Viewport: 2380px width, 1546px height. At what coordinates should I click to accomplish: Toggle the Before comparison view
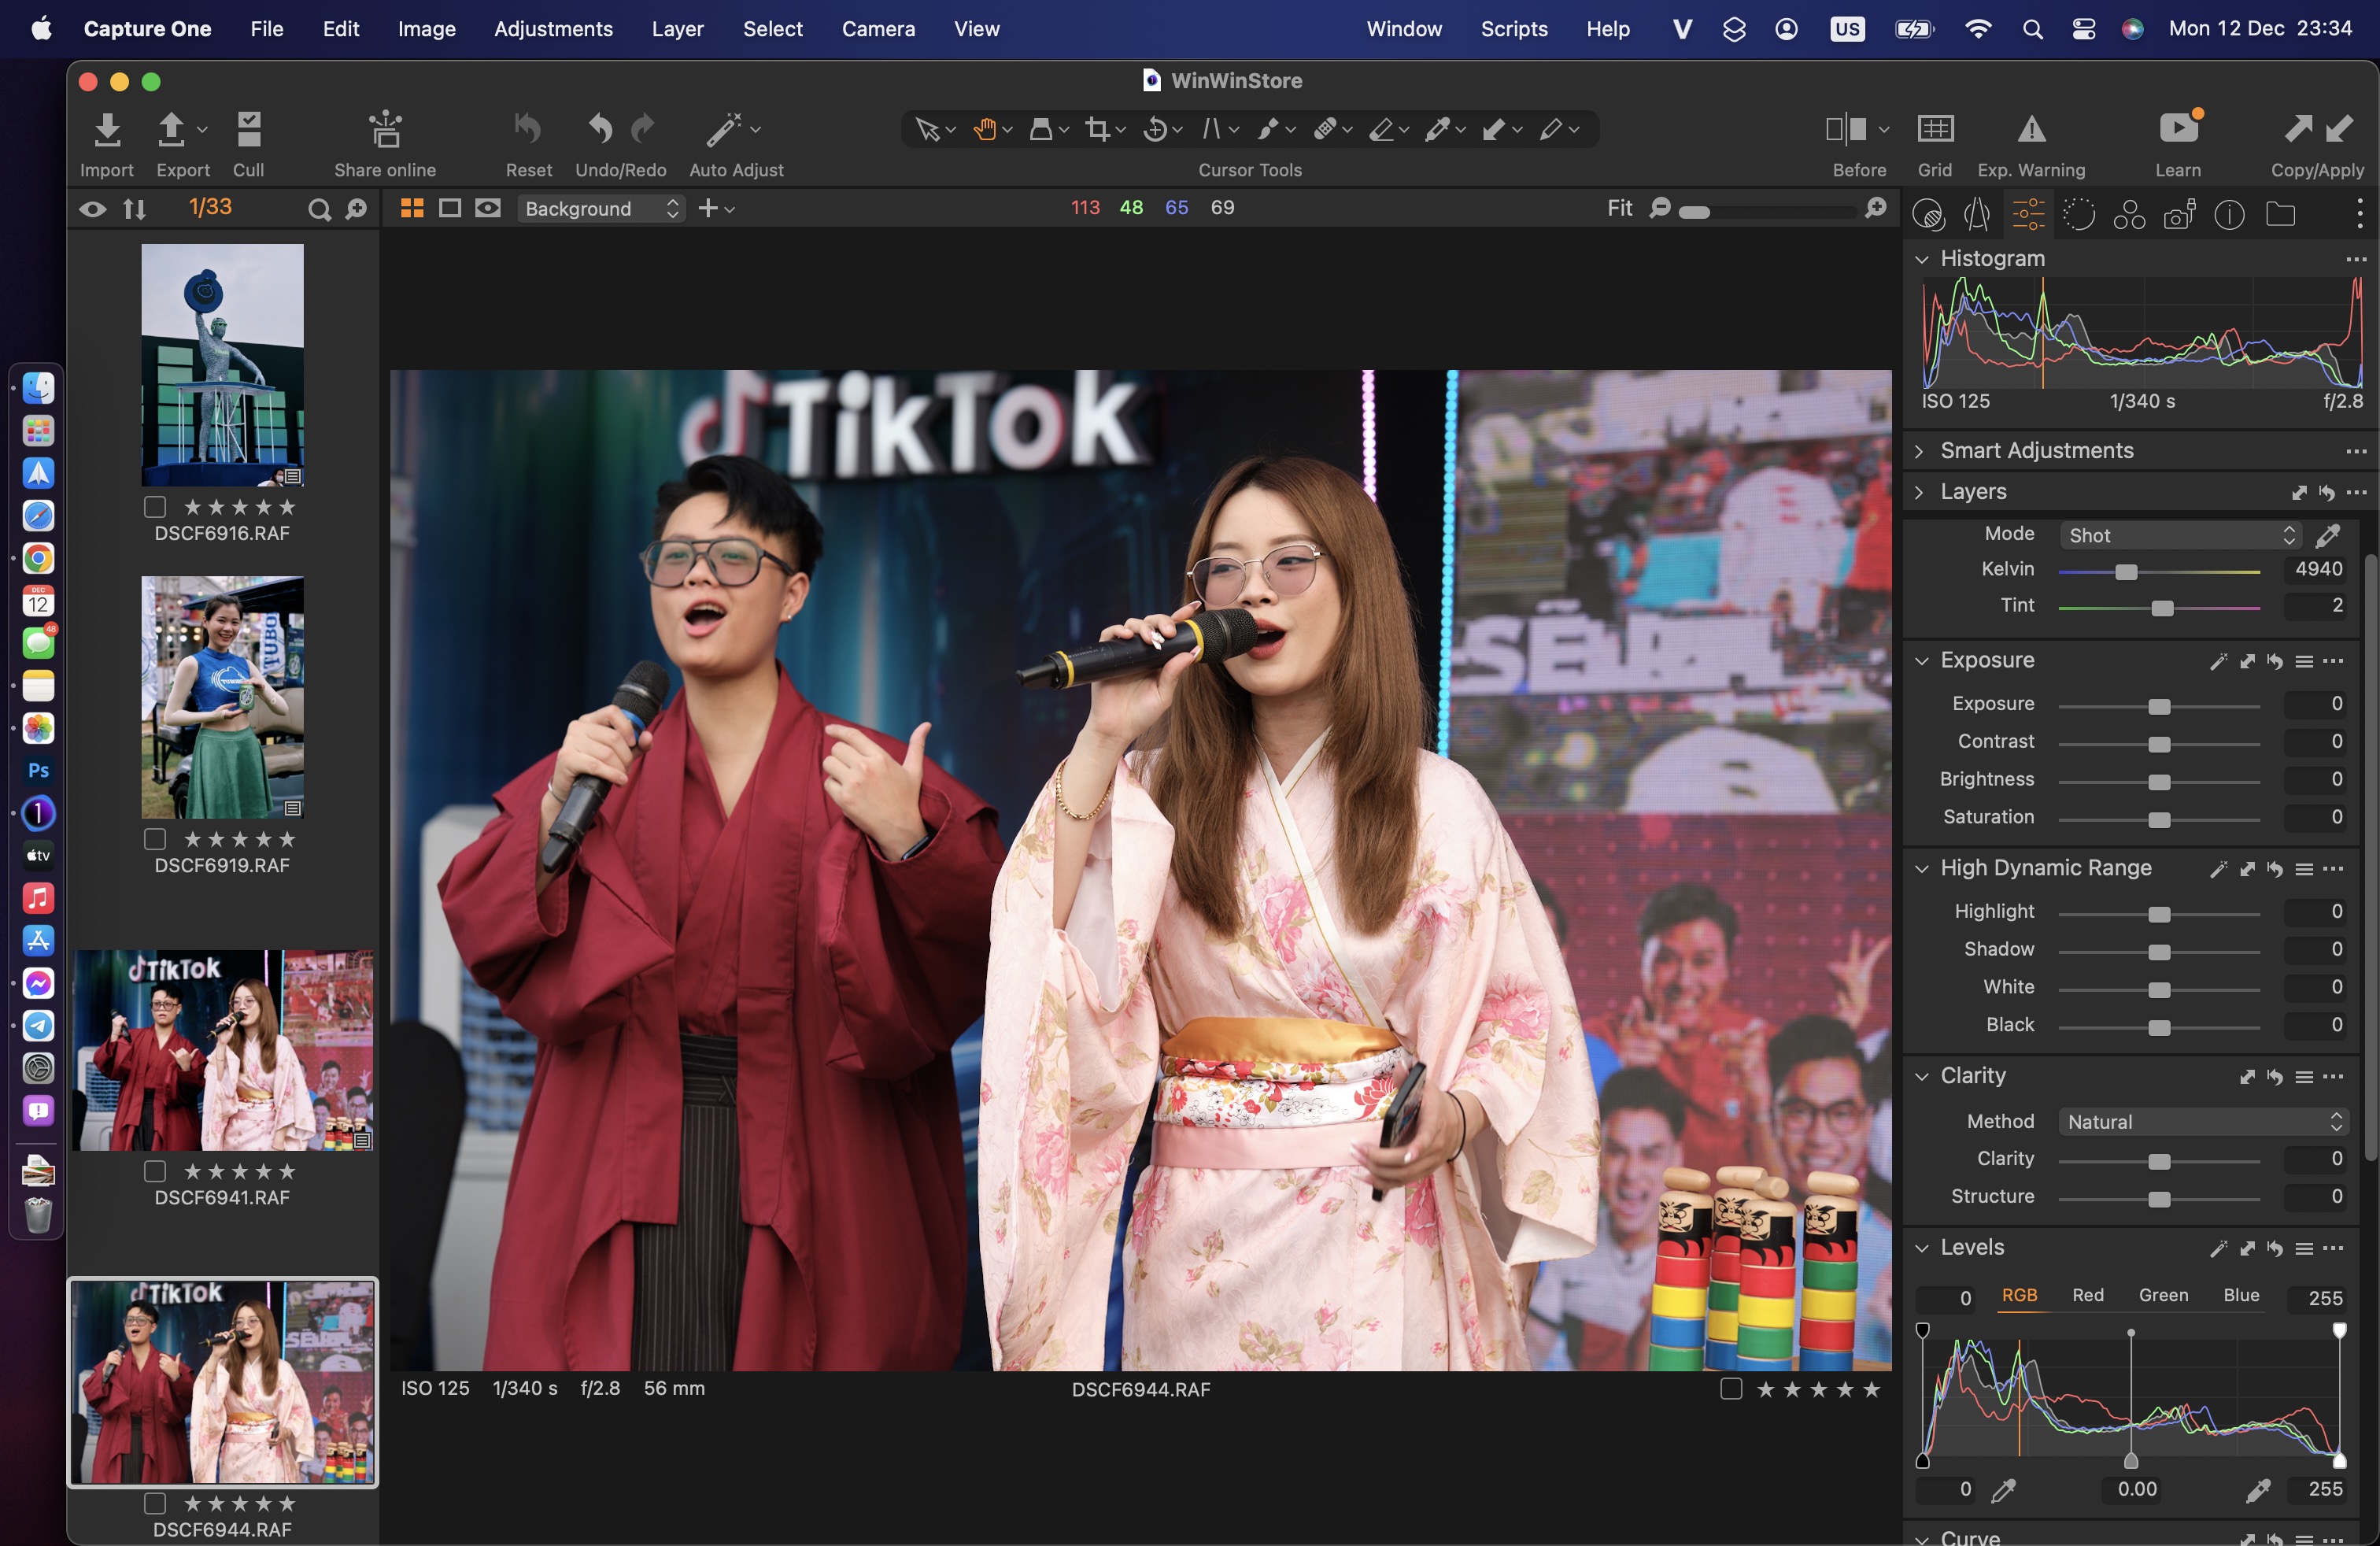click(1846, 129)
